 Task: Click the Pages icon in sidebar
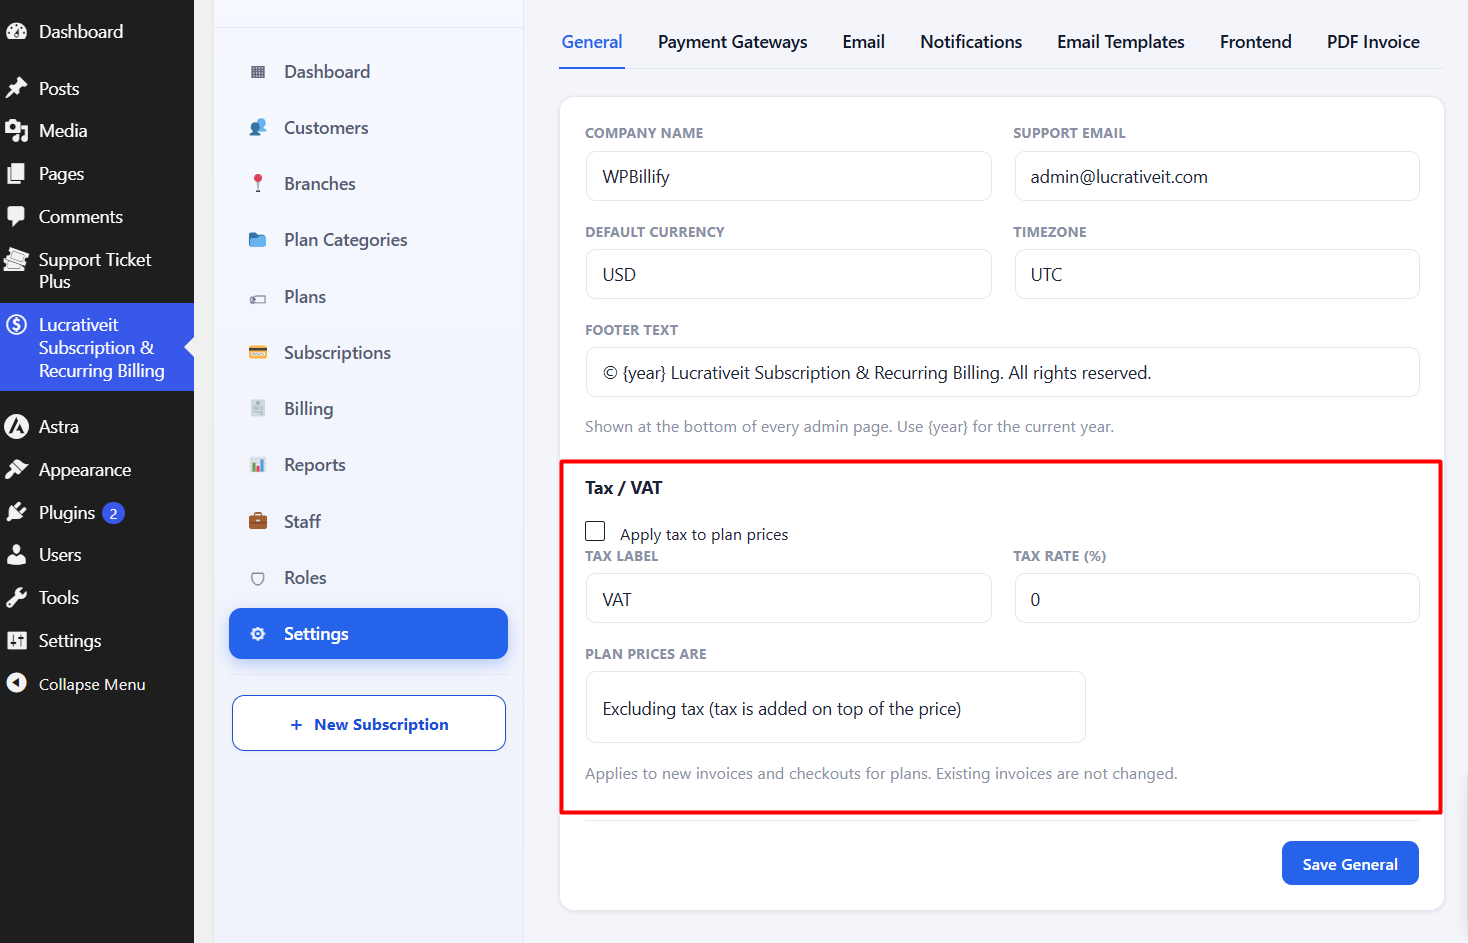click(17, 174)
